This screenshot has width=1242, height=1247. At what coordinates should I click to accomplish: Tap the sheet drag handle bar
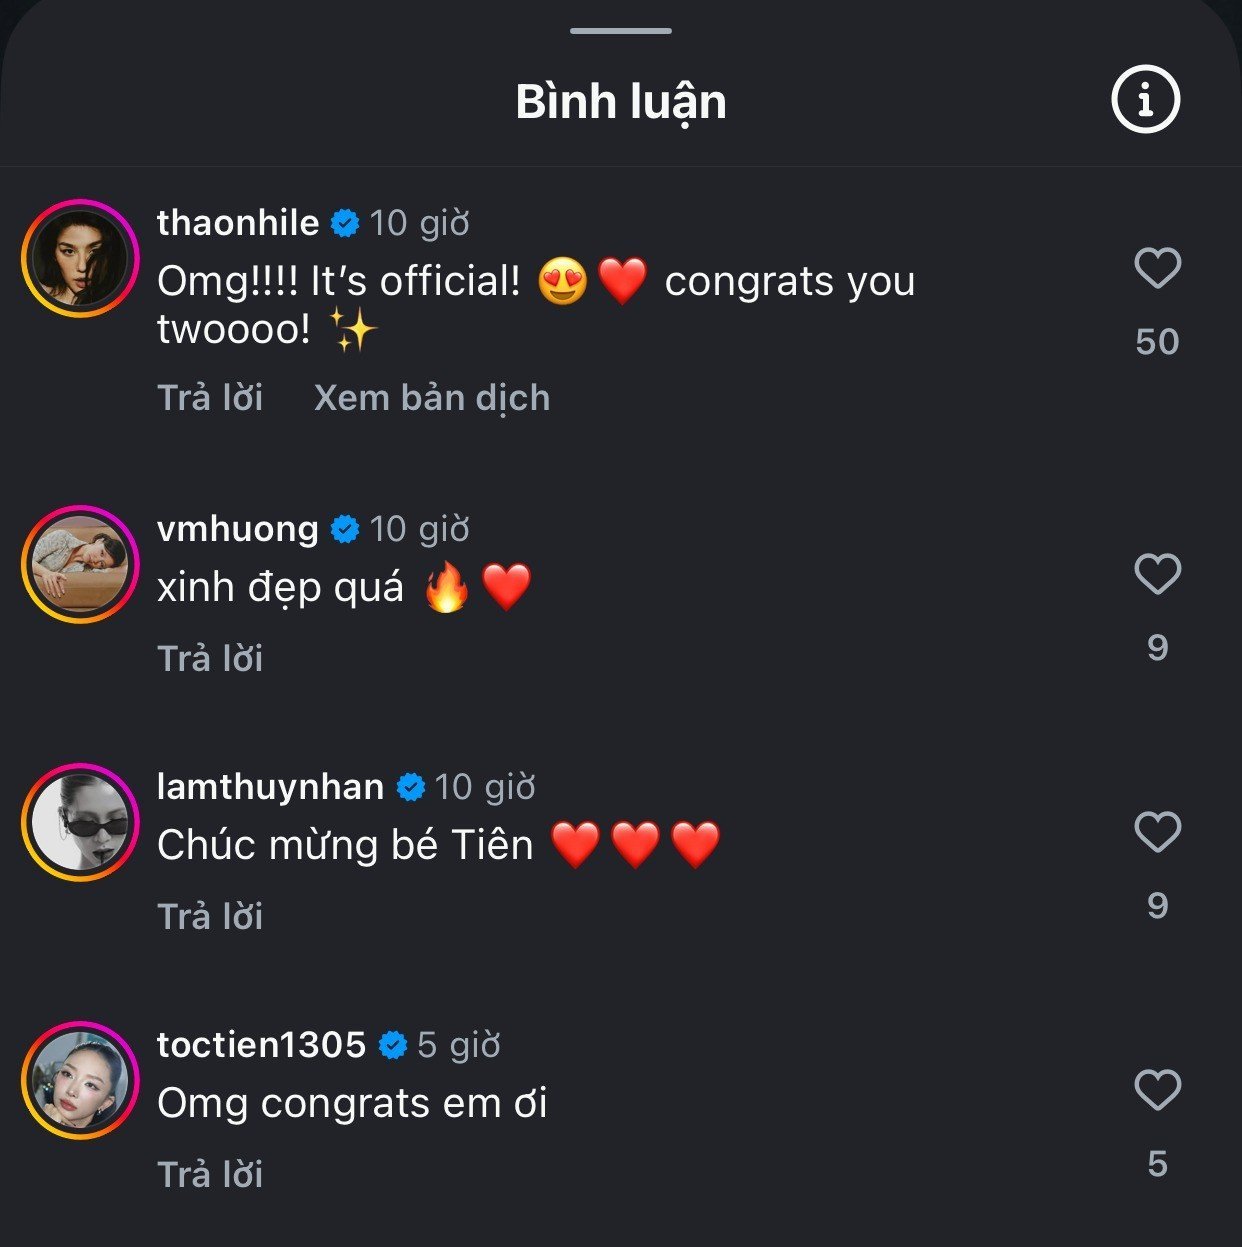pos(621,31)
